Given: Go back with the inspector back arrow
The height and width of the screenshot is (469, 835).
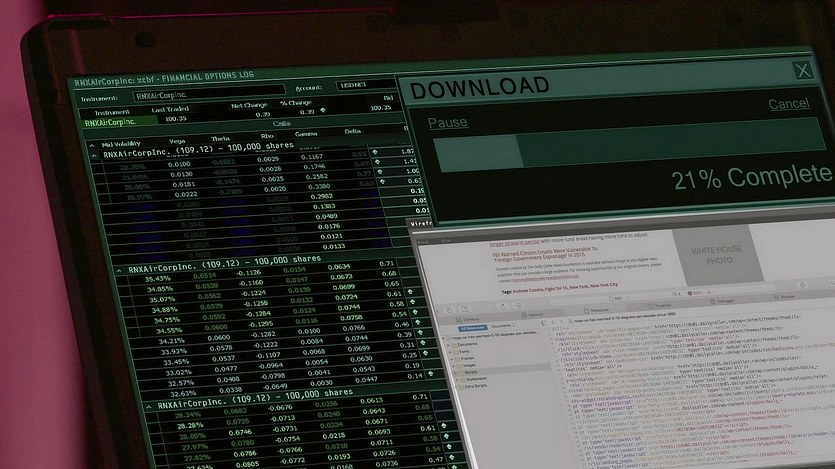Looking at the screenshot, I should 553,323.
